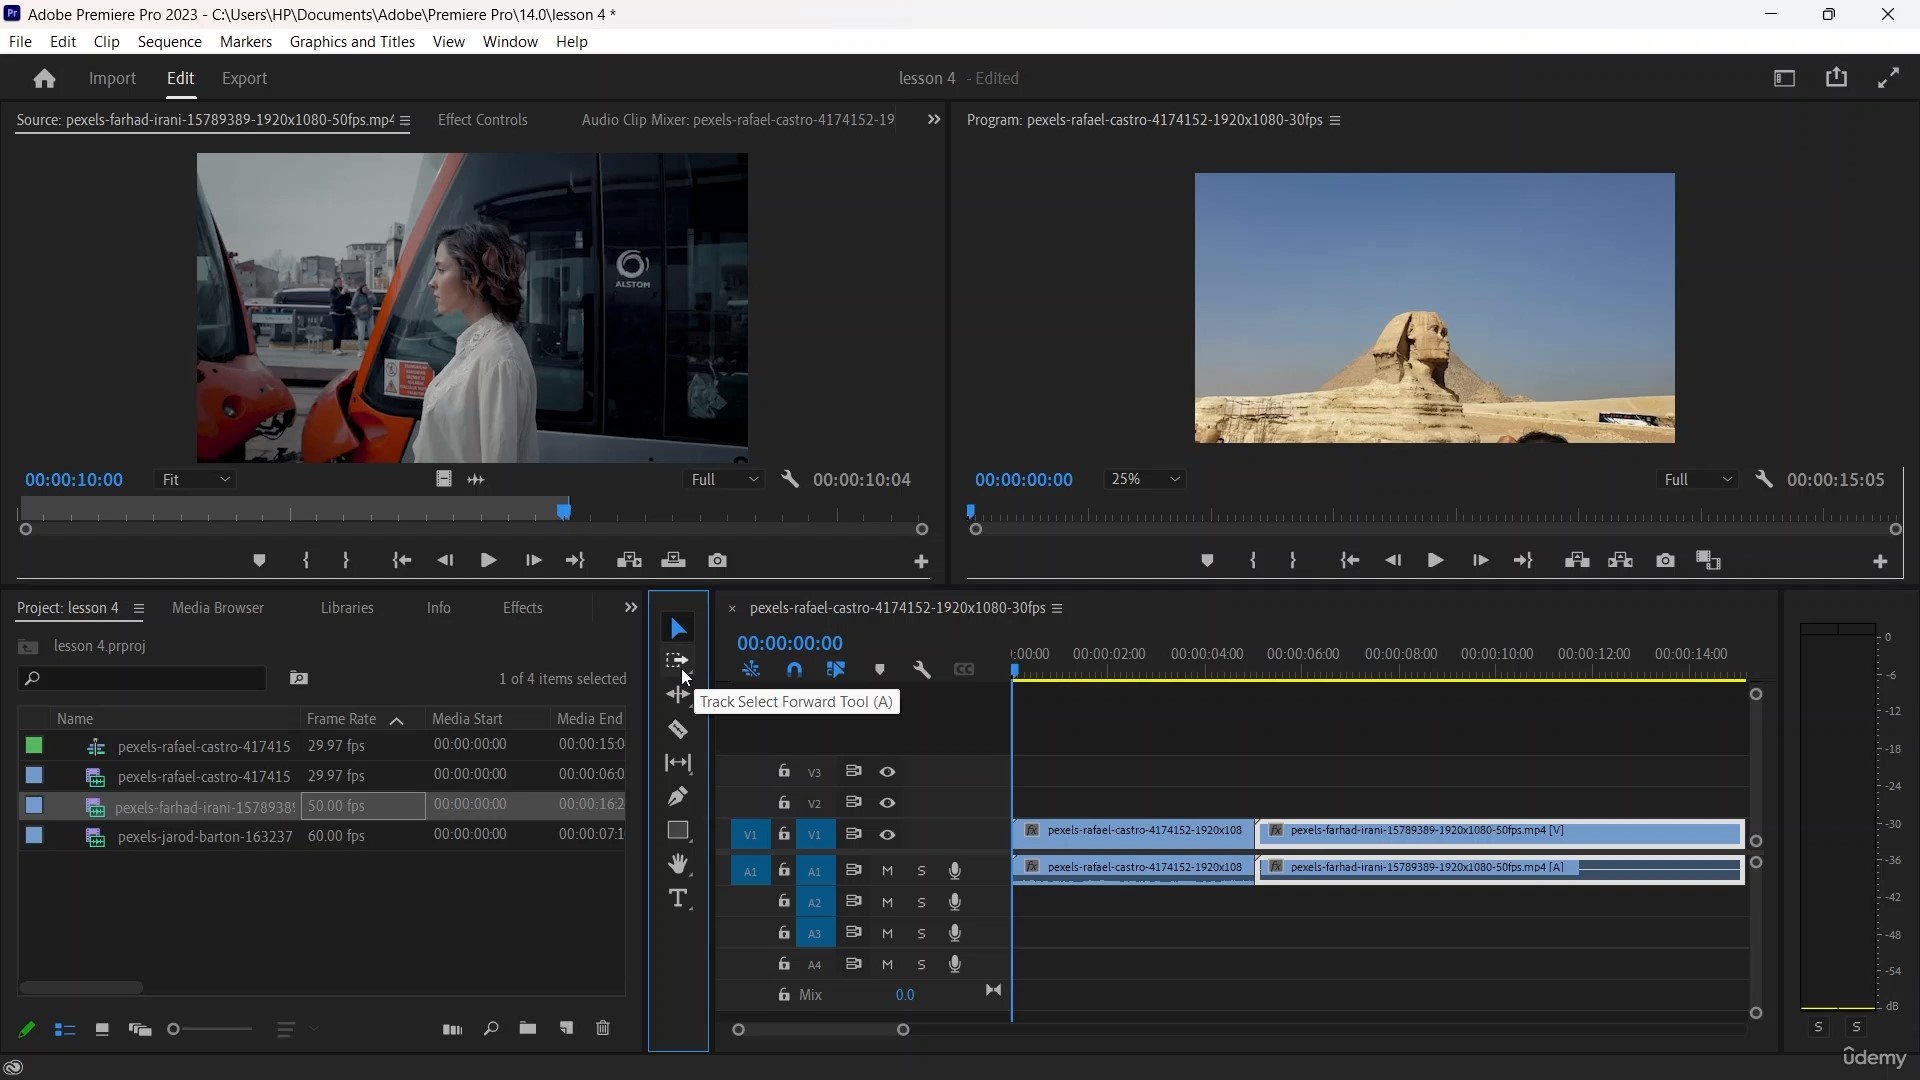Open Quick Export share icon
This screenshot has width=1920, height=1080.
[1837, 78]
